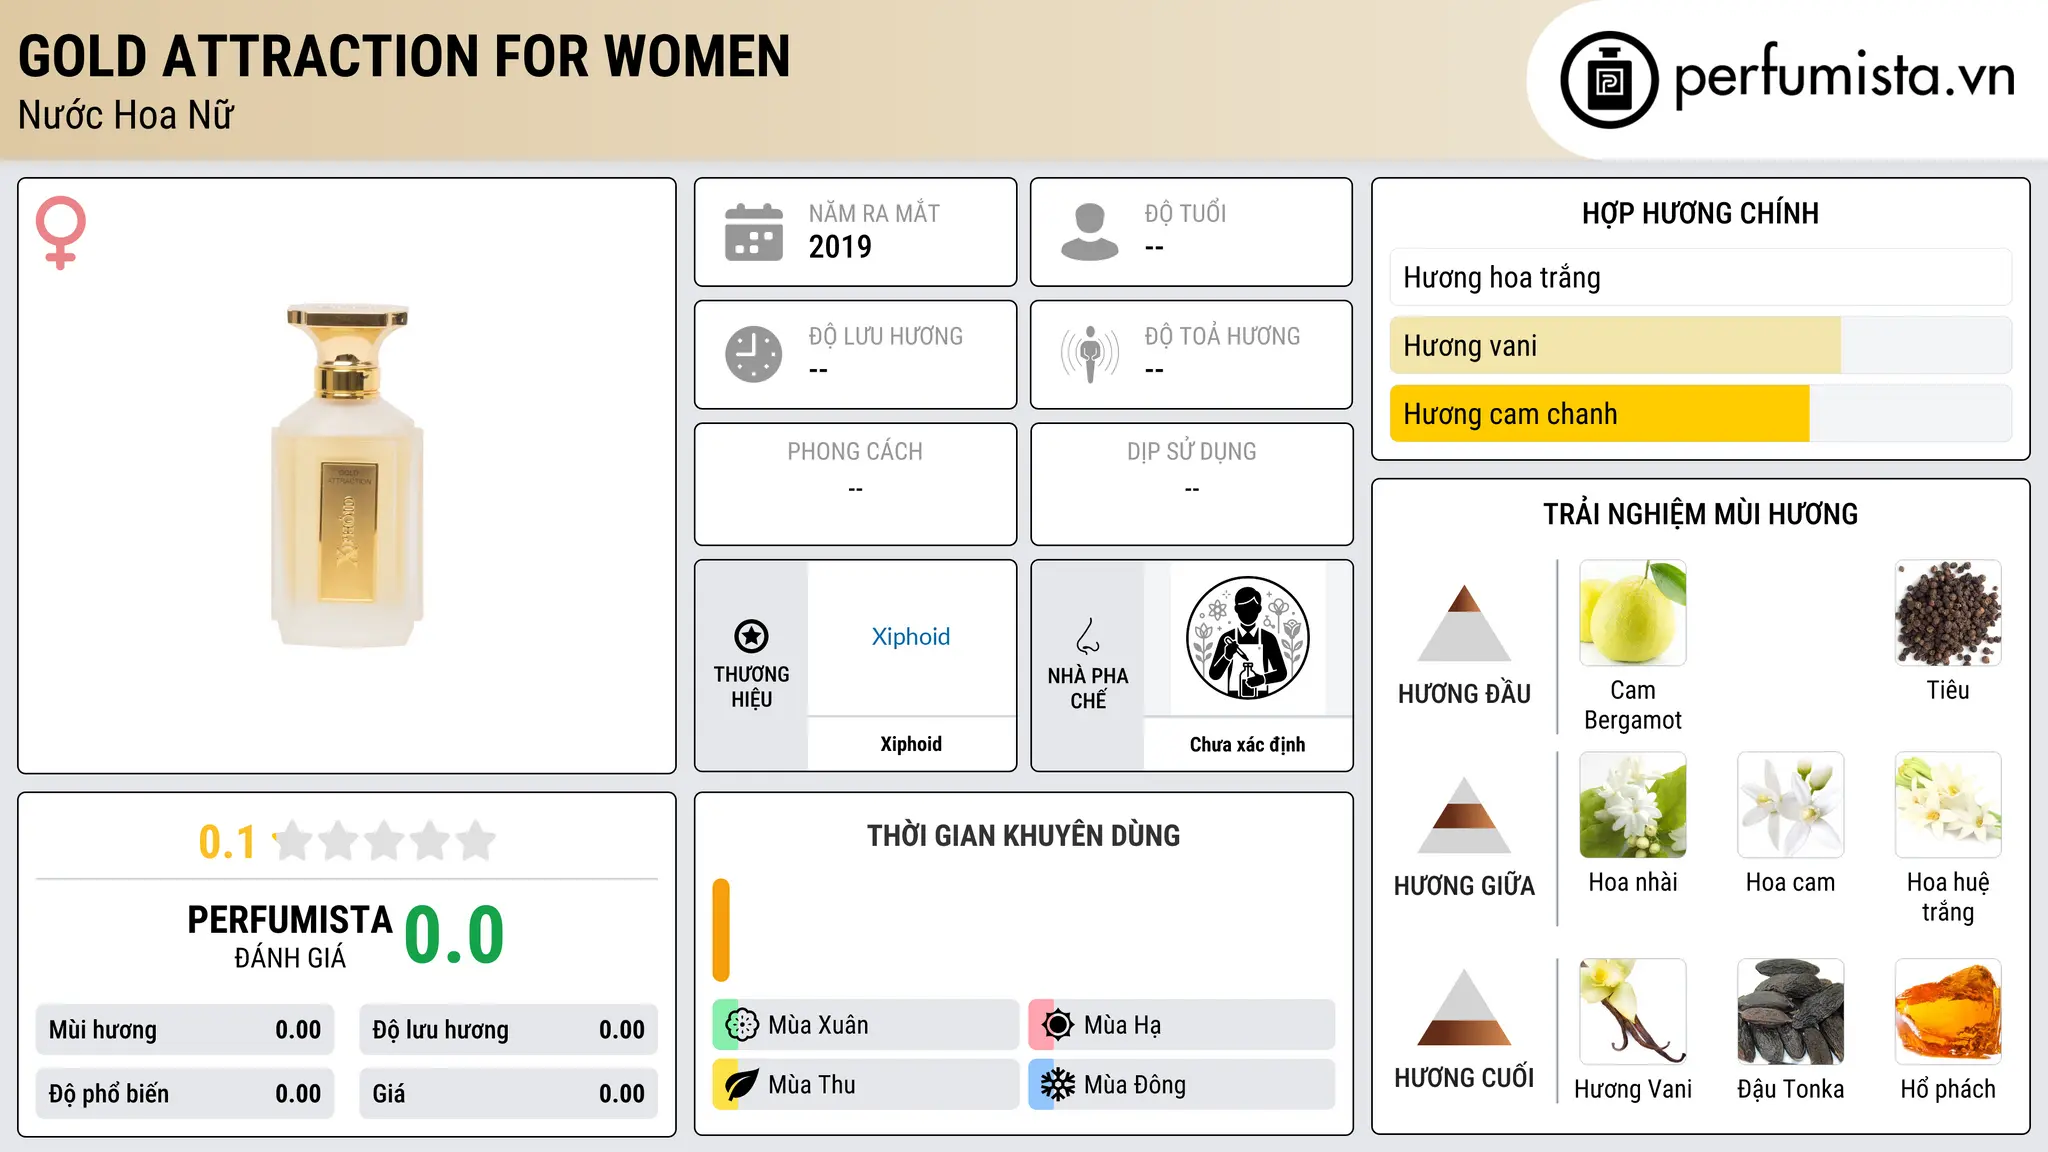Image resolution: width=2048 pixels, height=1152 pixels.
Task: Click the HỢP HƯƠNG CHÍNH heading
Action: coord(1700,213)
